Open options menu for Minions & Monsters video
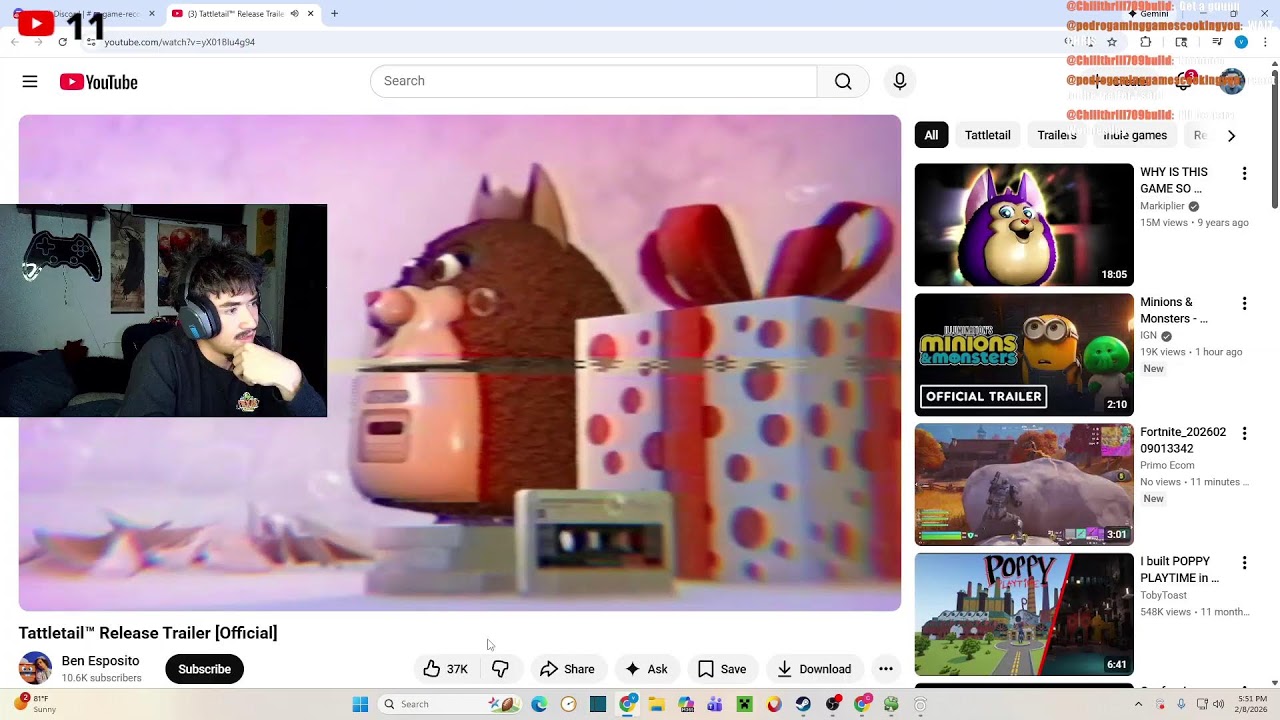Image resolution: width=1280 pixels, height=720 pixels. pos(1244,304)
